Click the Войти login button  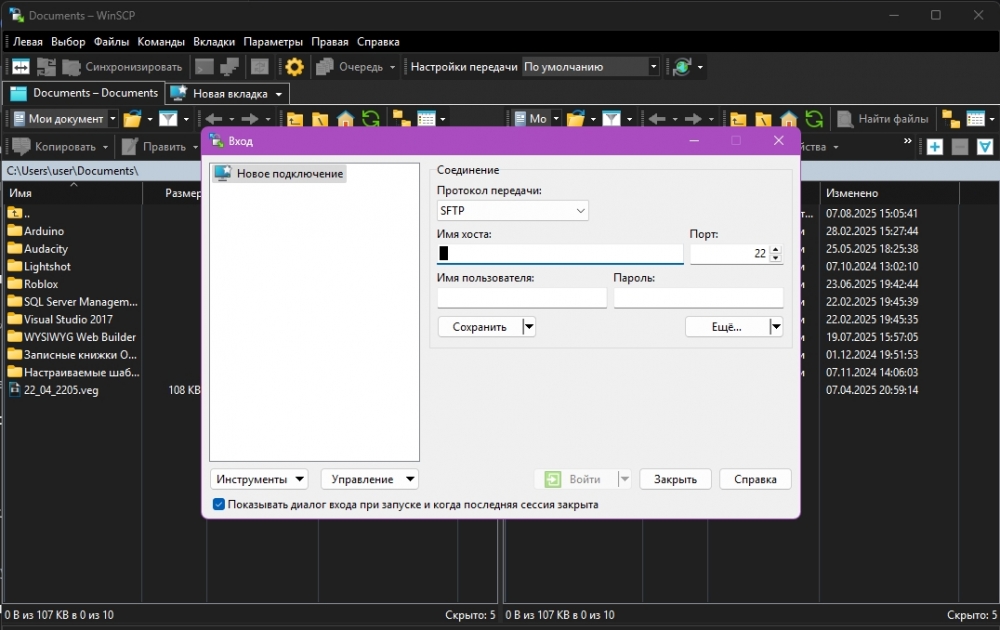point(576,479)
